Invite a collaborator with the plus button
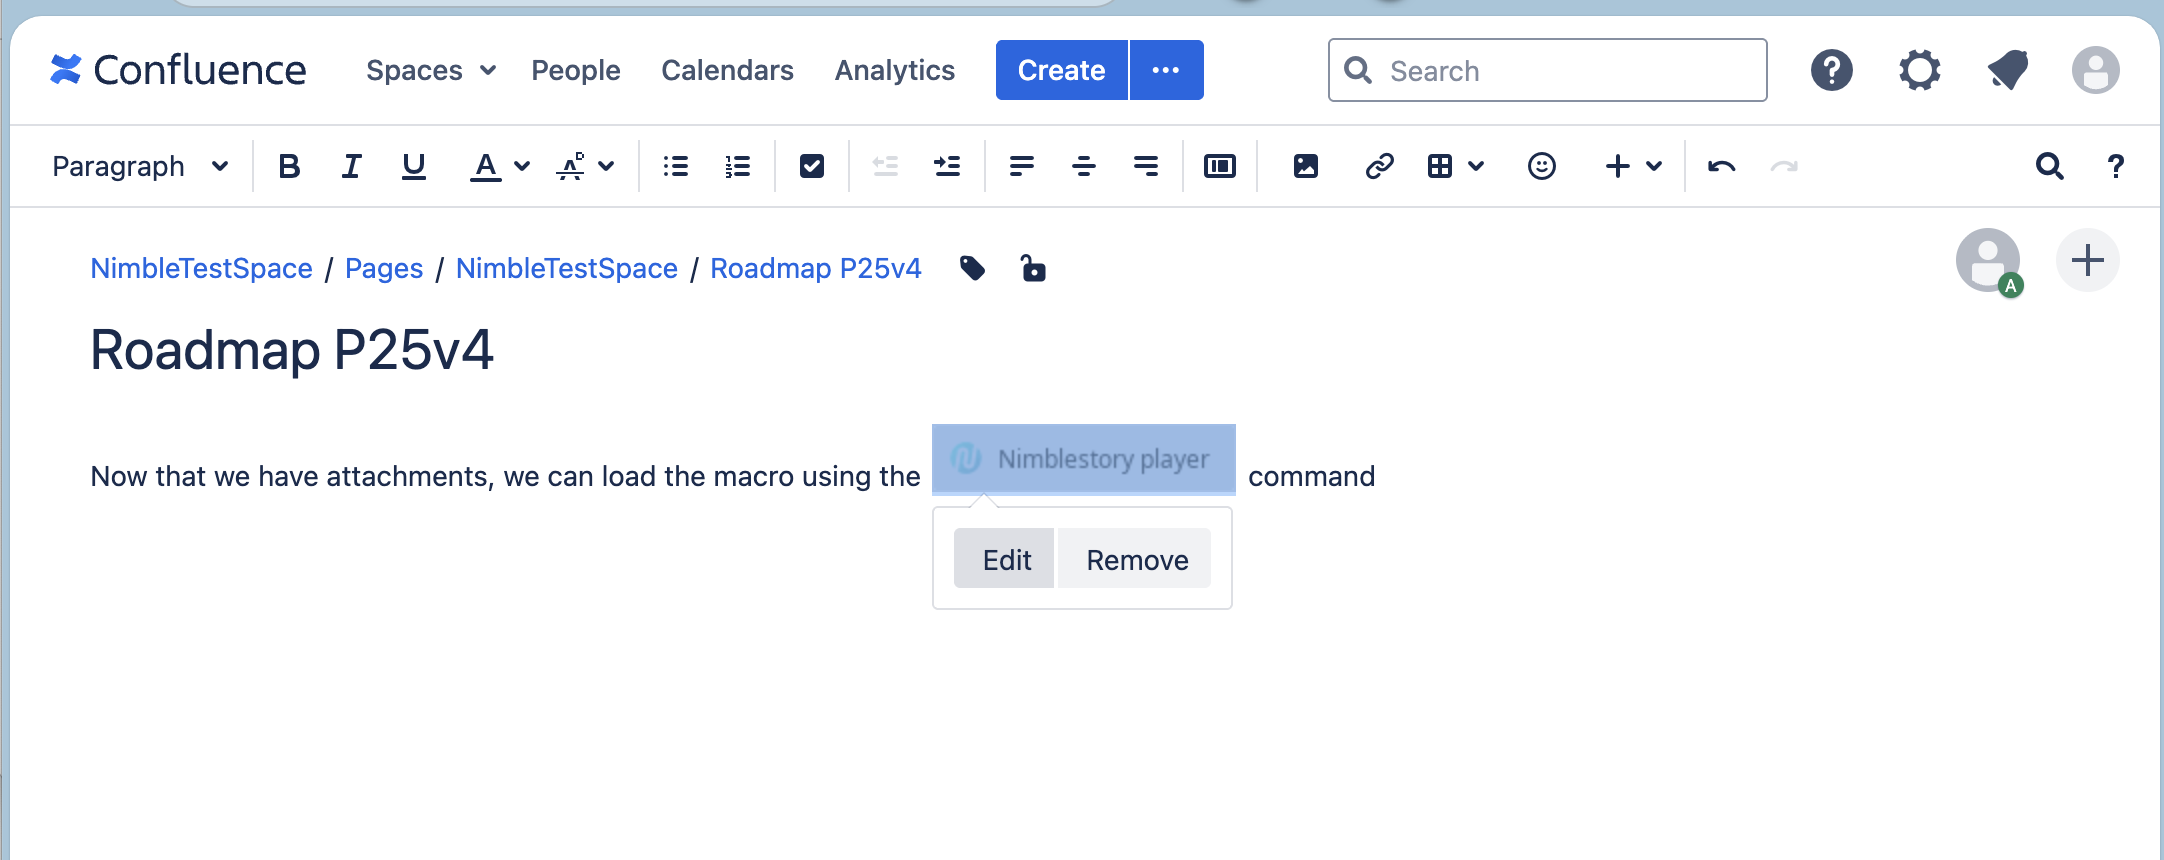This screenshot has width=2164, height=860. tap(2088, 260)
